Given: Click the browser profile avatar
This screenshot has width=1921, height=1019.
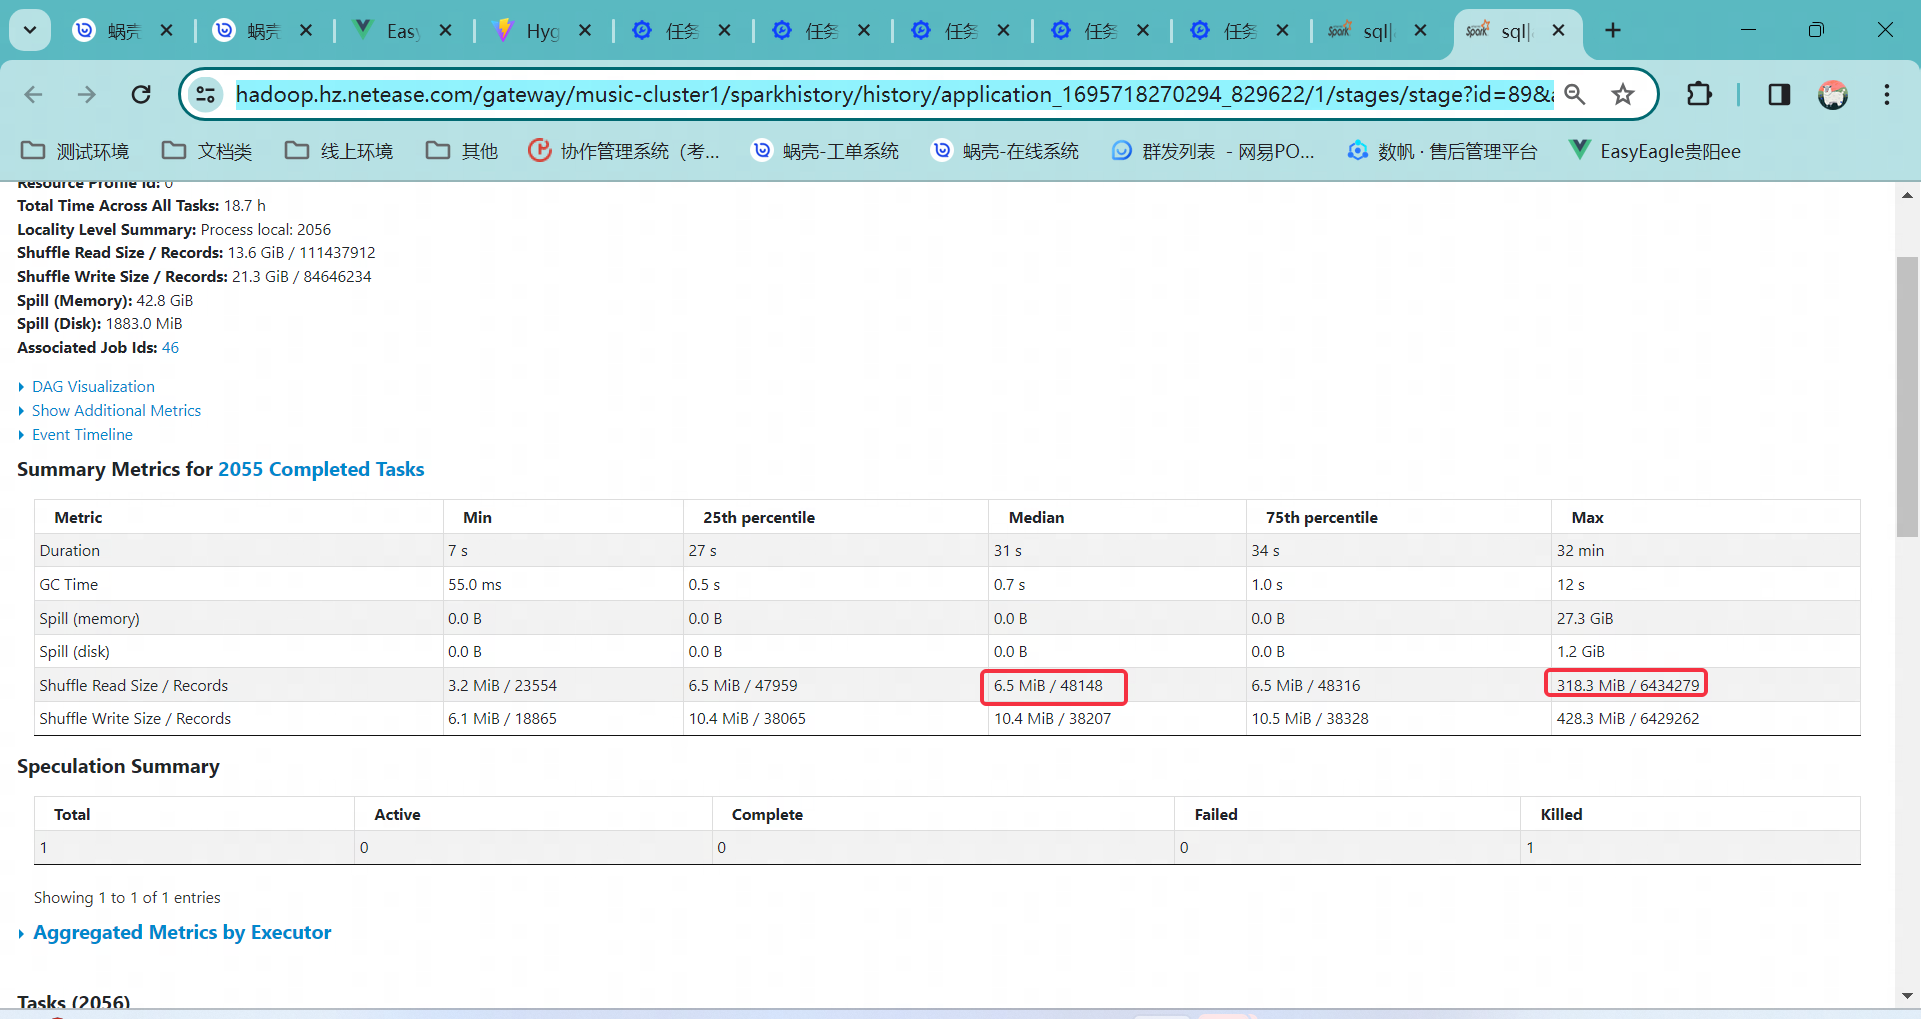Looking at the screenshot, I should (x=1834, y=94).
